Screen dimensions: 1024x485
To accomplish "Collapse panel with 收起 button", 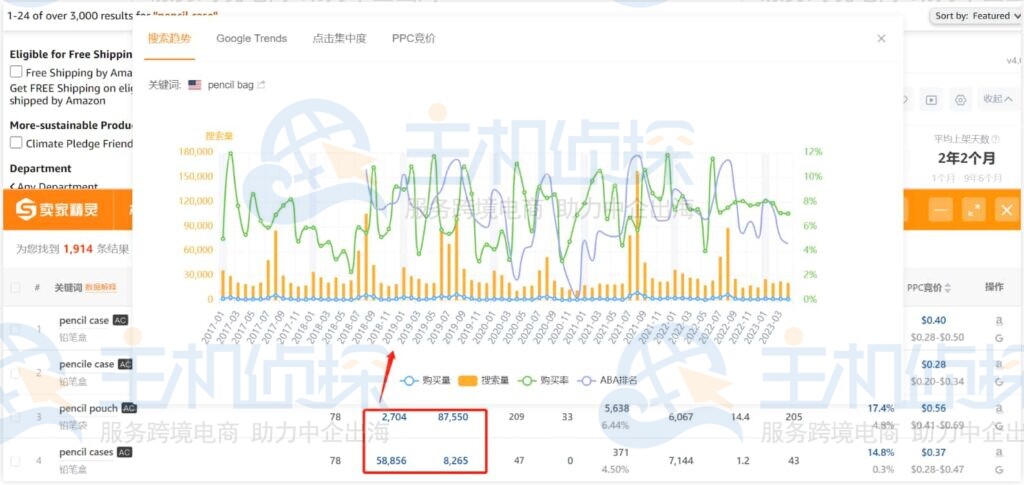I will click(999, 99).
